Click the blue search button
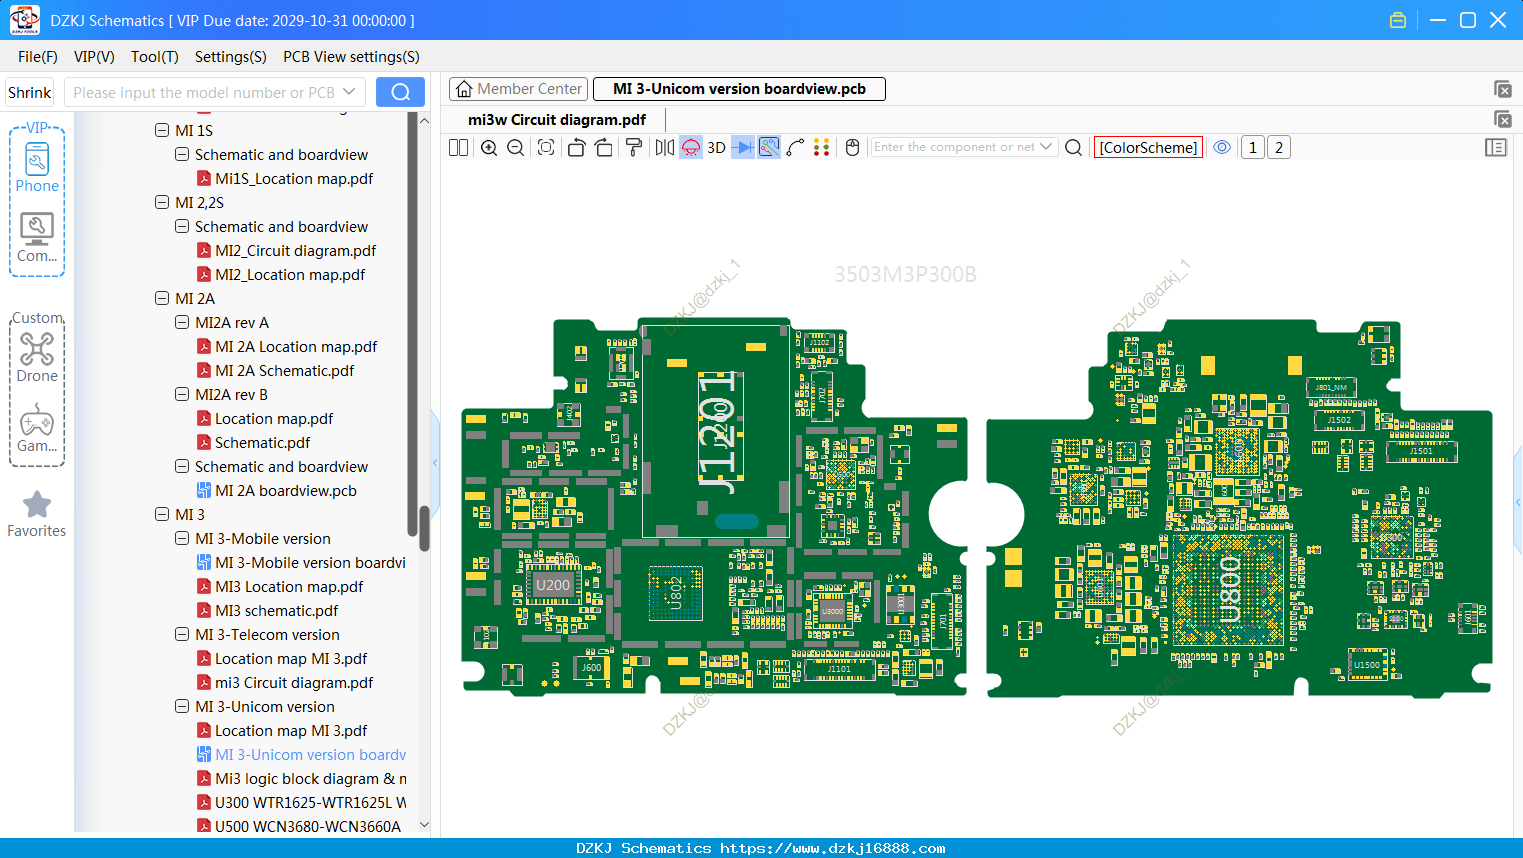Screen dimensions: 1523x858 click(400, 92)
